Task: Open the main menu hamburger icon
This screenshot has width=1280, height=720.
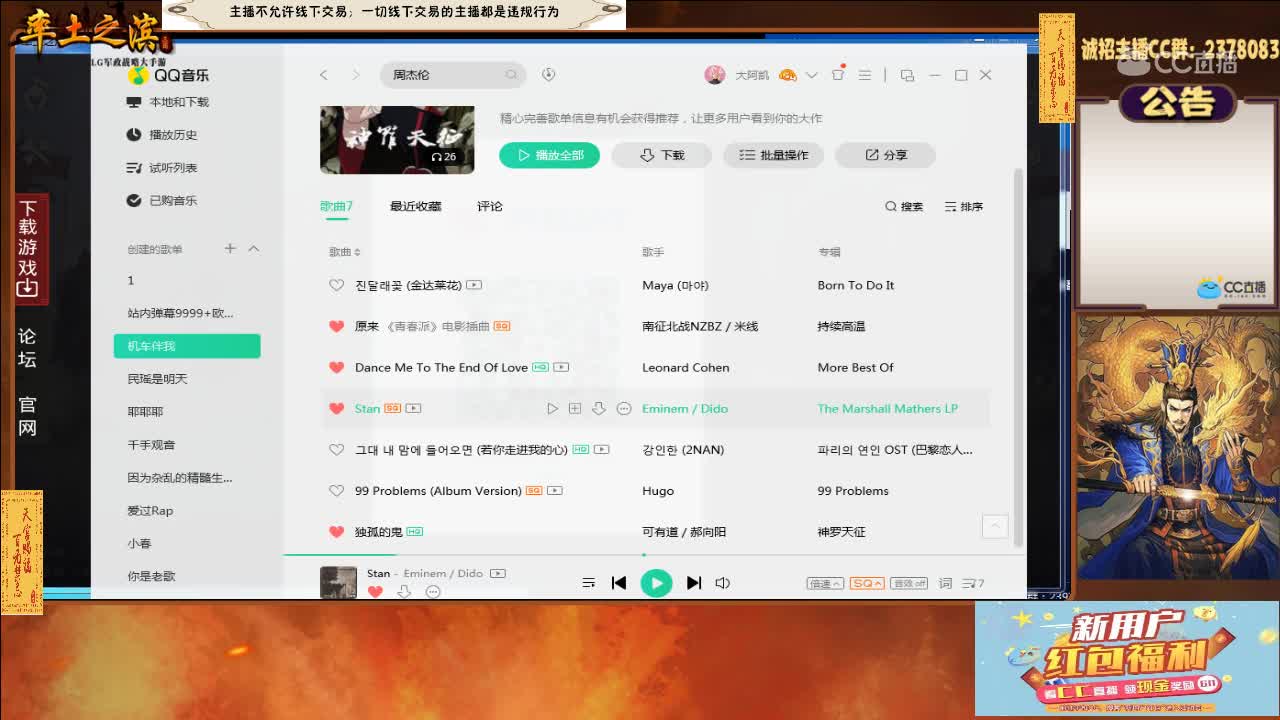Action: [865, 75]
